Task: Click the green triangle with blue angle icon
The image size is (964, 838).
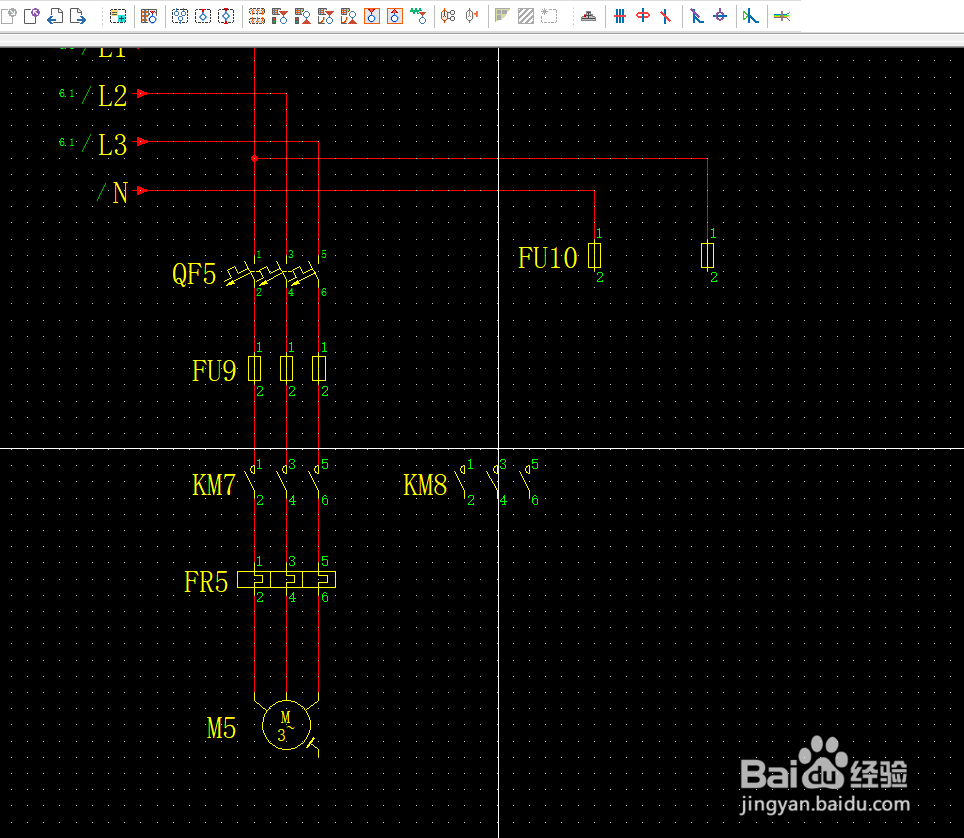Action: tap(751, 16)
